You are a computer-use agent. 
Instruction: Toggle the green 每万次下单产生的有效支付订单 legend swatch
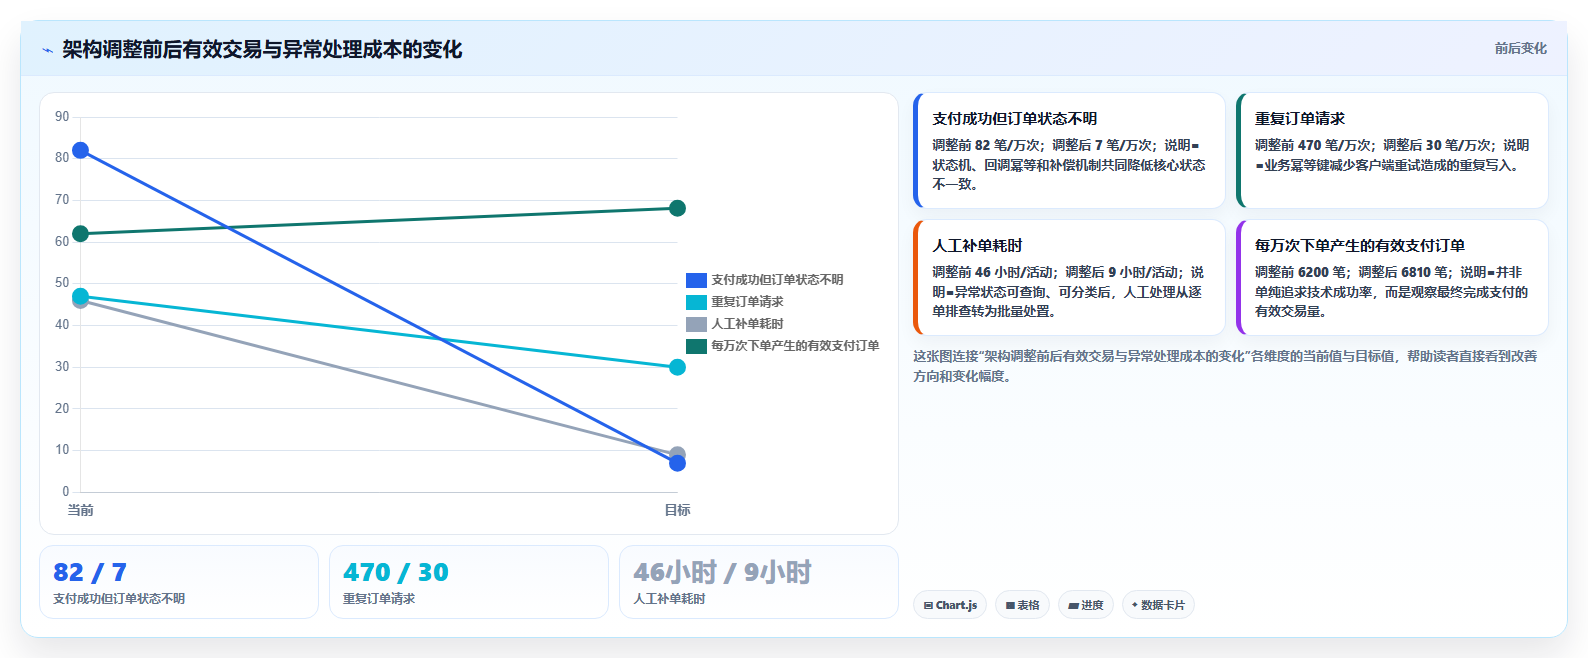click(696, 346)
